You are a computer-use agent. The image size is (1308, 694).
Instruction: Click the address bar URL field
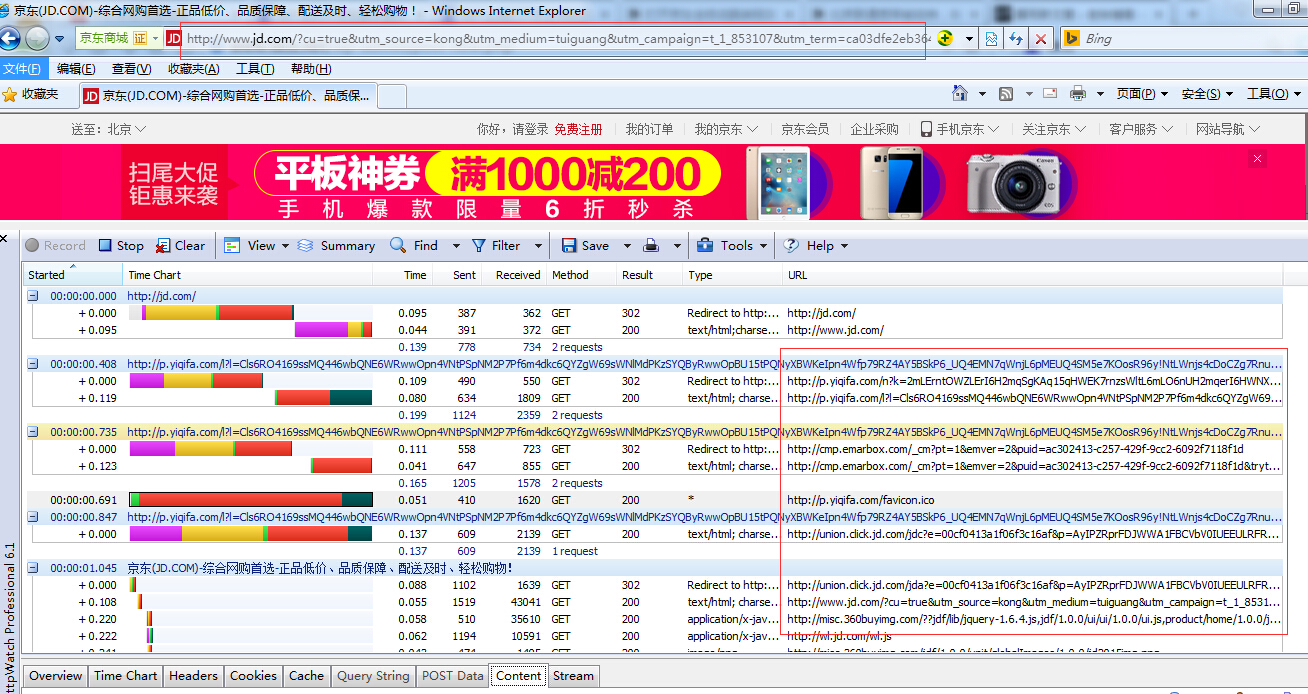558,38
